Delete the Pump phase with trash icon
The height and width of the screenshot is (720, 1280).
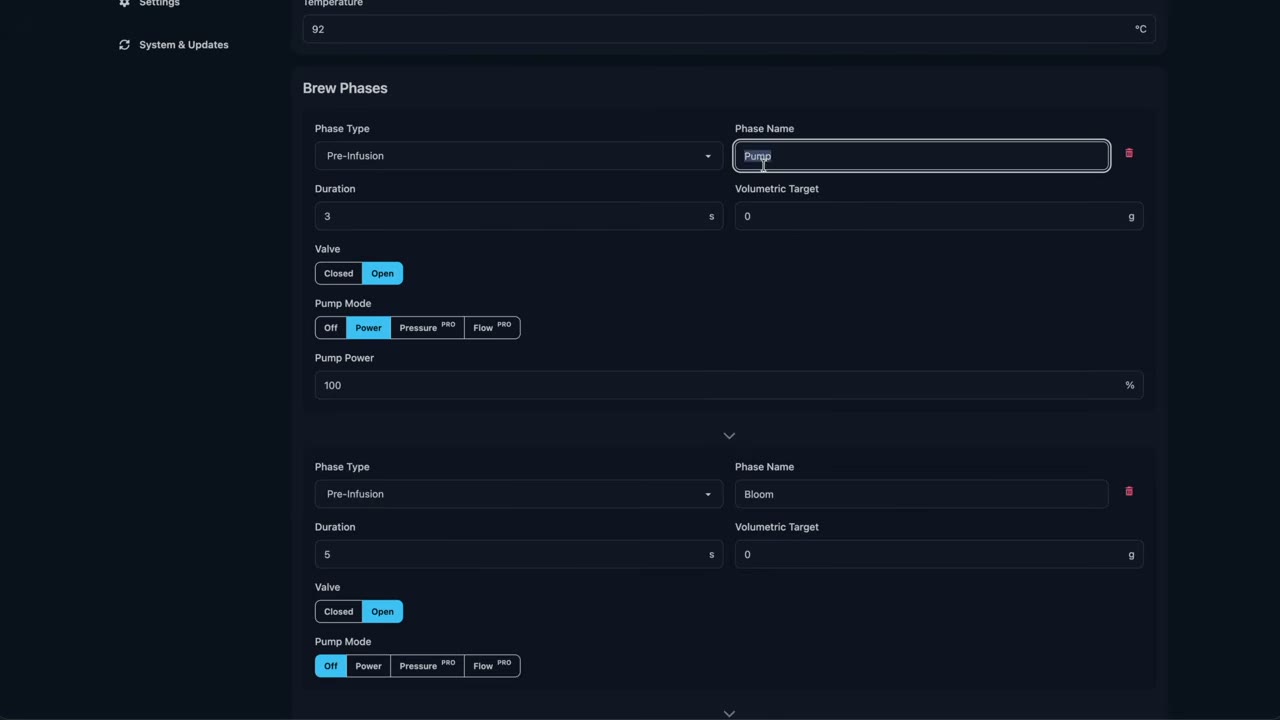(x=1129, y=153)
